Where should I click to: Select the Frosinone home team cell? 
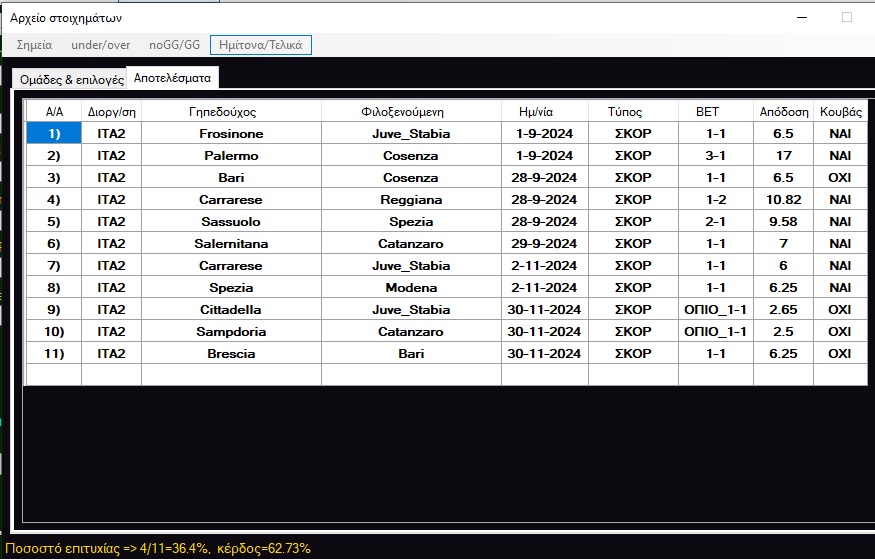[x=230, y=134]
